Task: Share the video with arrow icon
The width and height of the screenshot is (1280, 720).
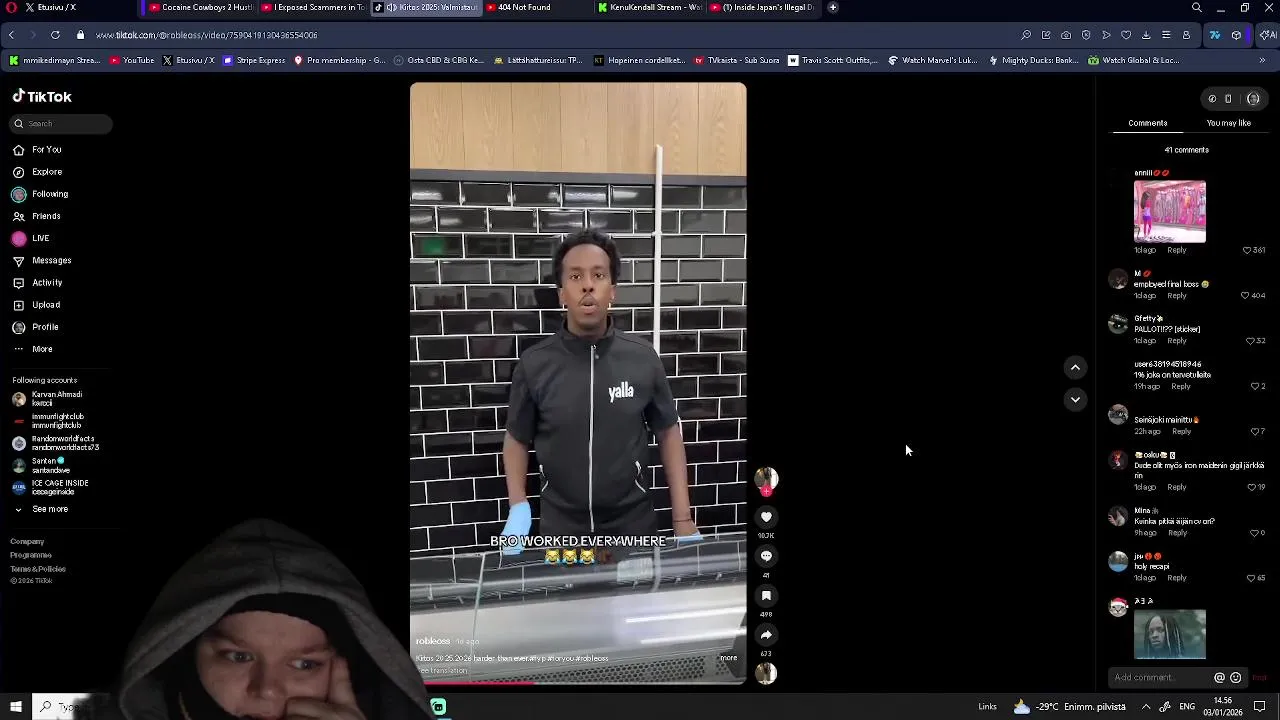Action: [x=766, y=635]
